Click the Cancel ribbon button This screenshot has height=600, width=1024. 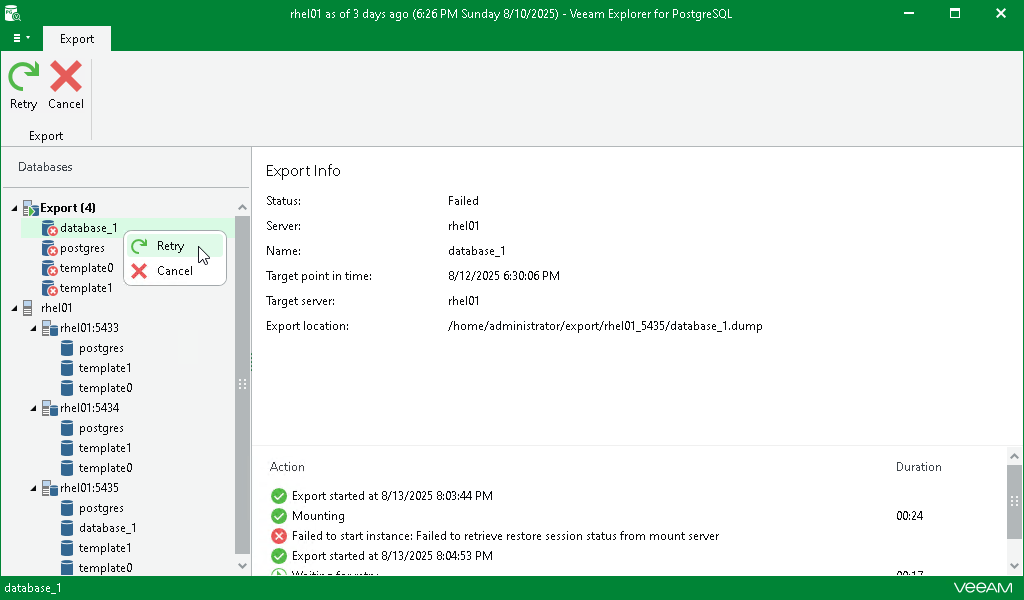coord(66,86)
